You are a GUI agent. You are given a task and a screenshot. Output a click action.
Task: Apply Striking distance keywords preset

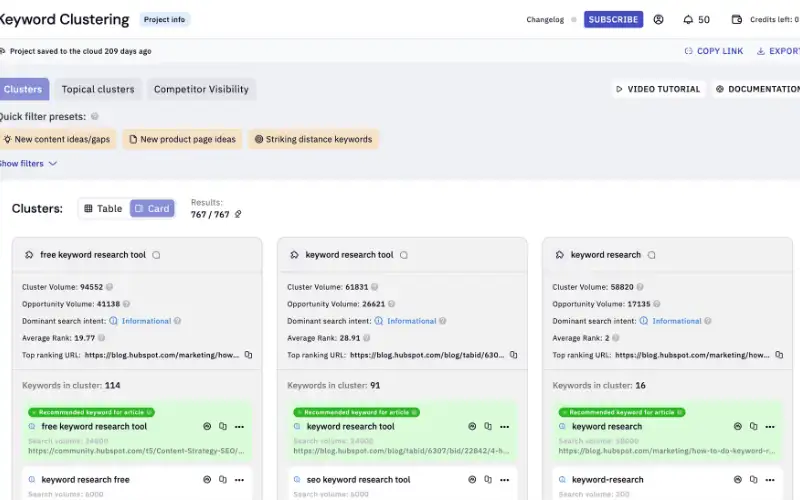coord(313,139)
